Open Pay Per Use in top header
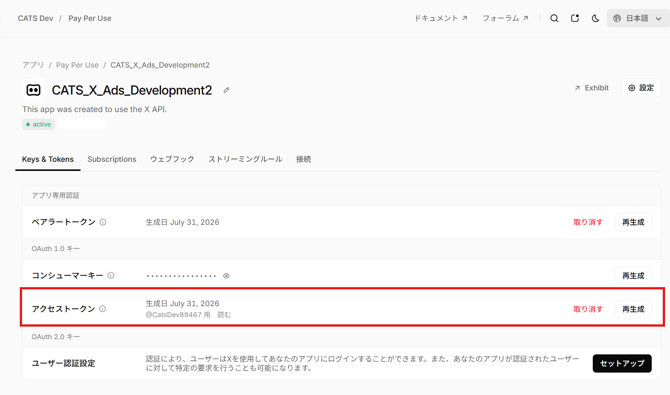This screenshot has height=395, width=670. (x=90, y=18)
